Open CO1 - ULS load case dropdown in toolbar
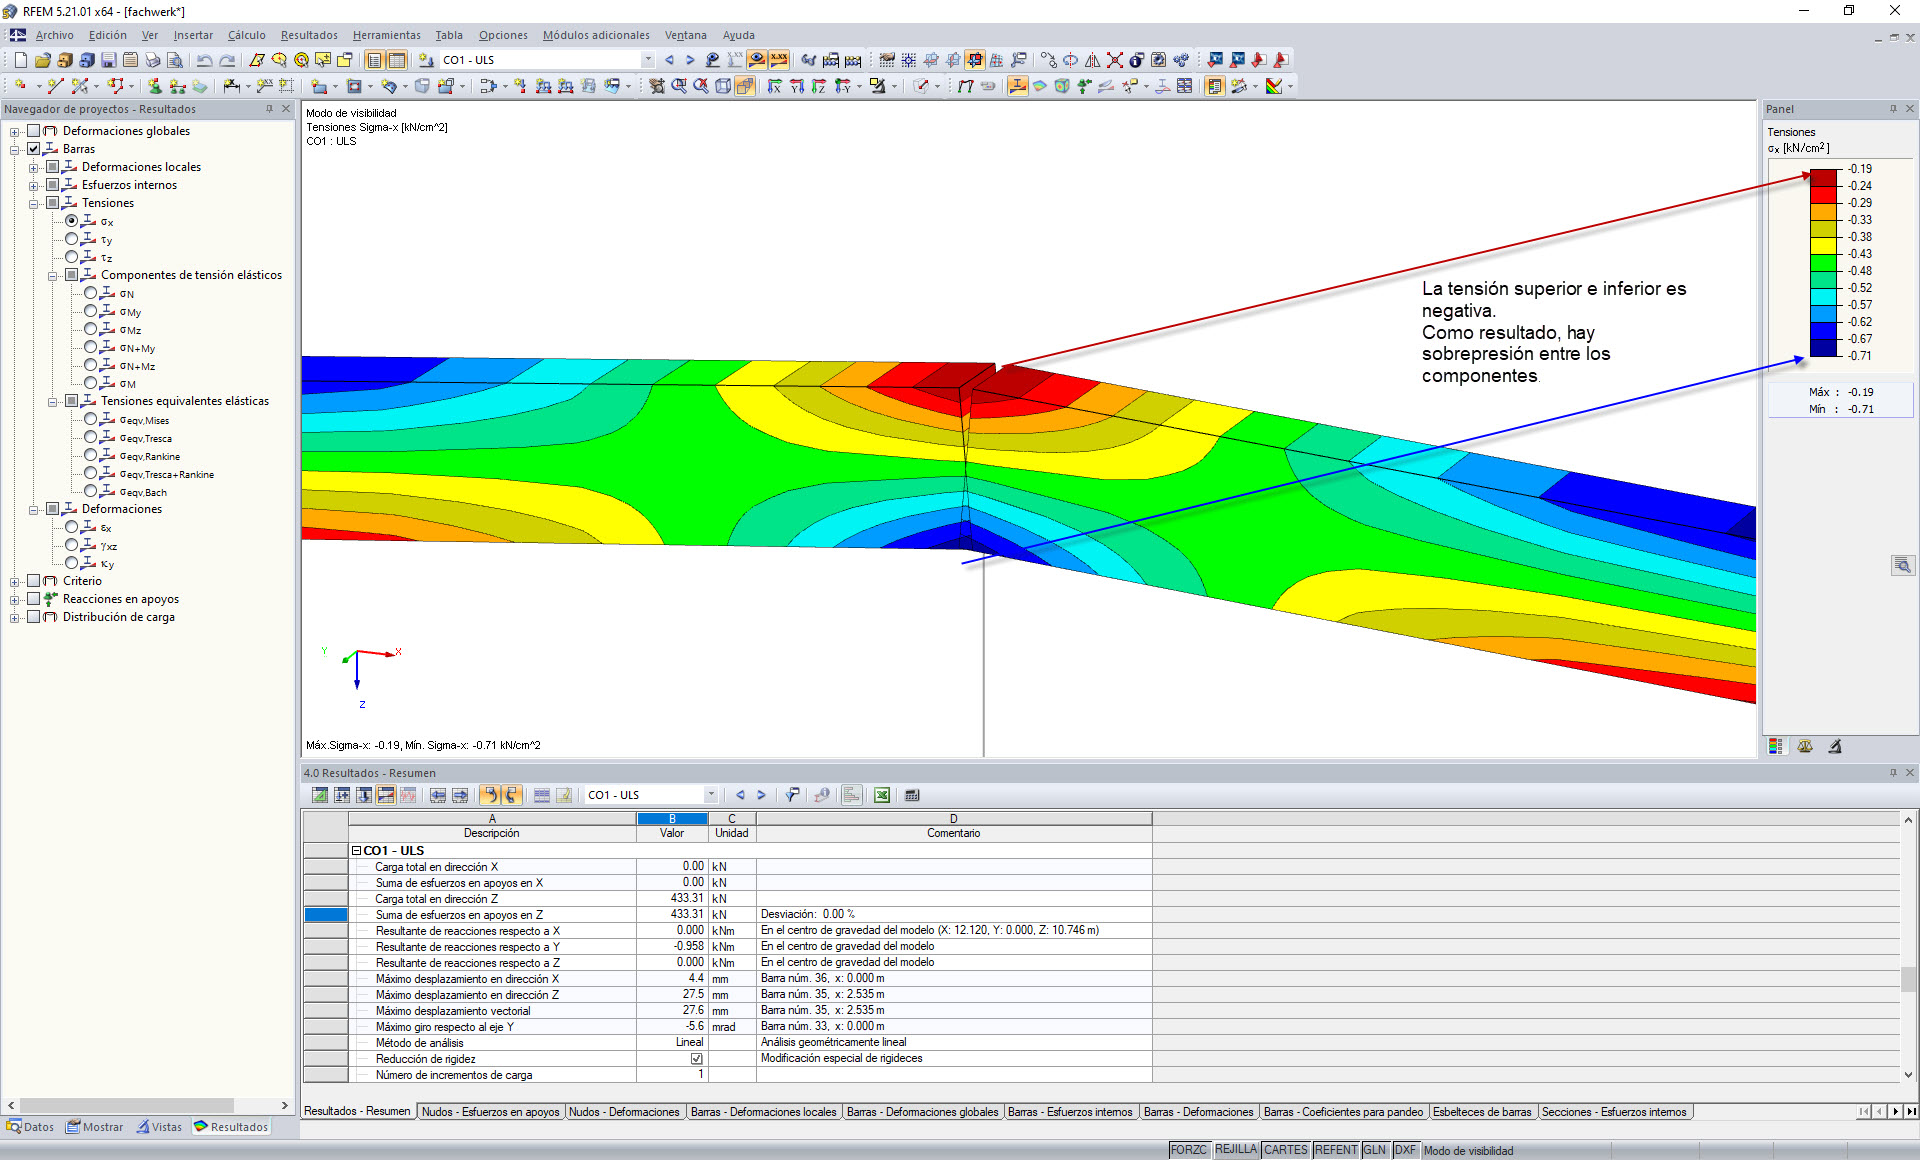The width and height of the screenshot is (1920, 1160). pos(647,60)
